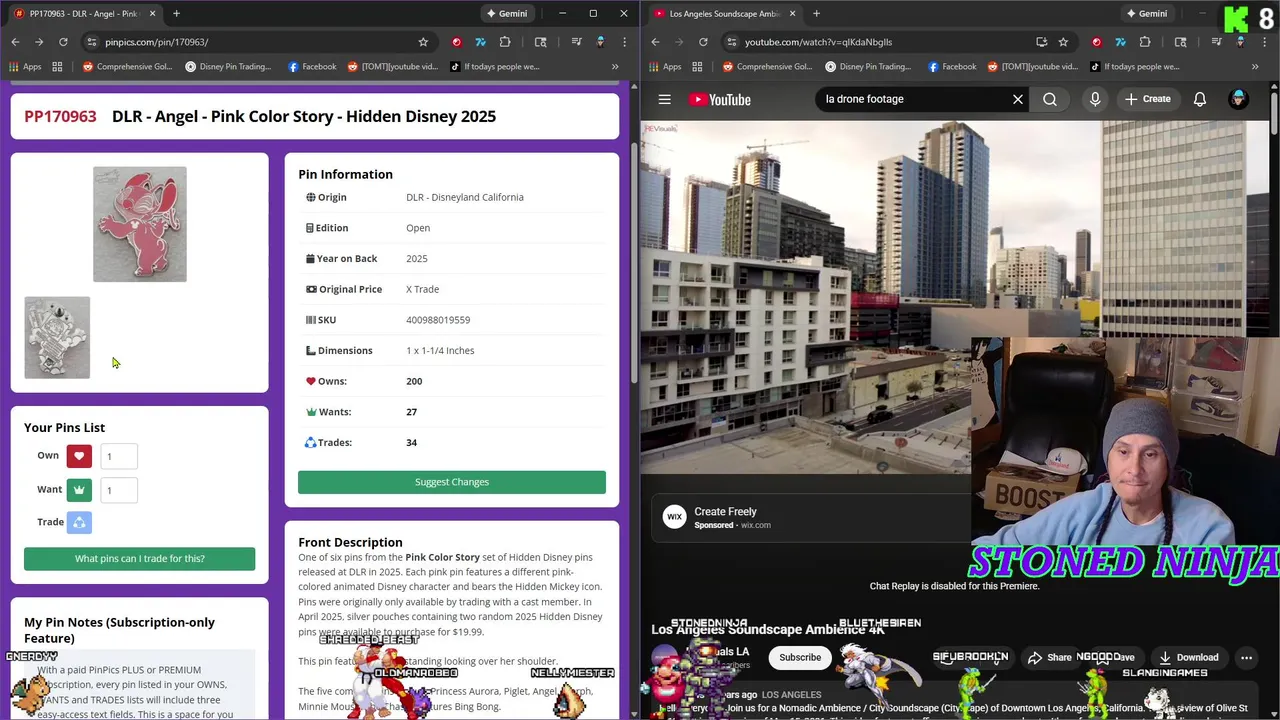Click the Want quantity field
The width and height of the screenshot is (1280, 720).
119,490
